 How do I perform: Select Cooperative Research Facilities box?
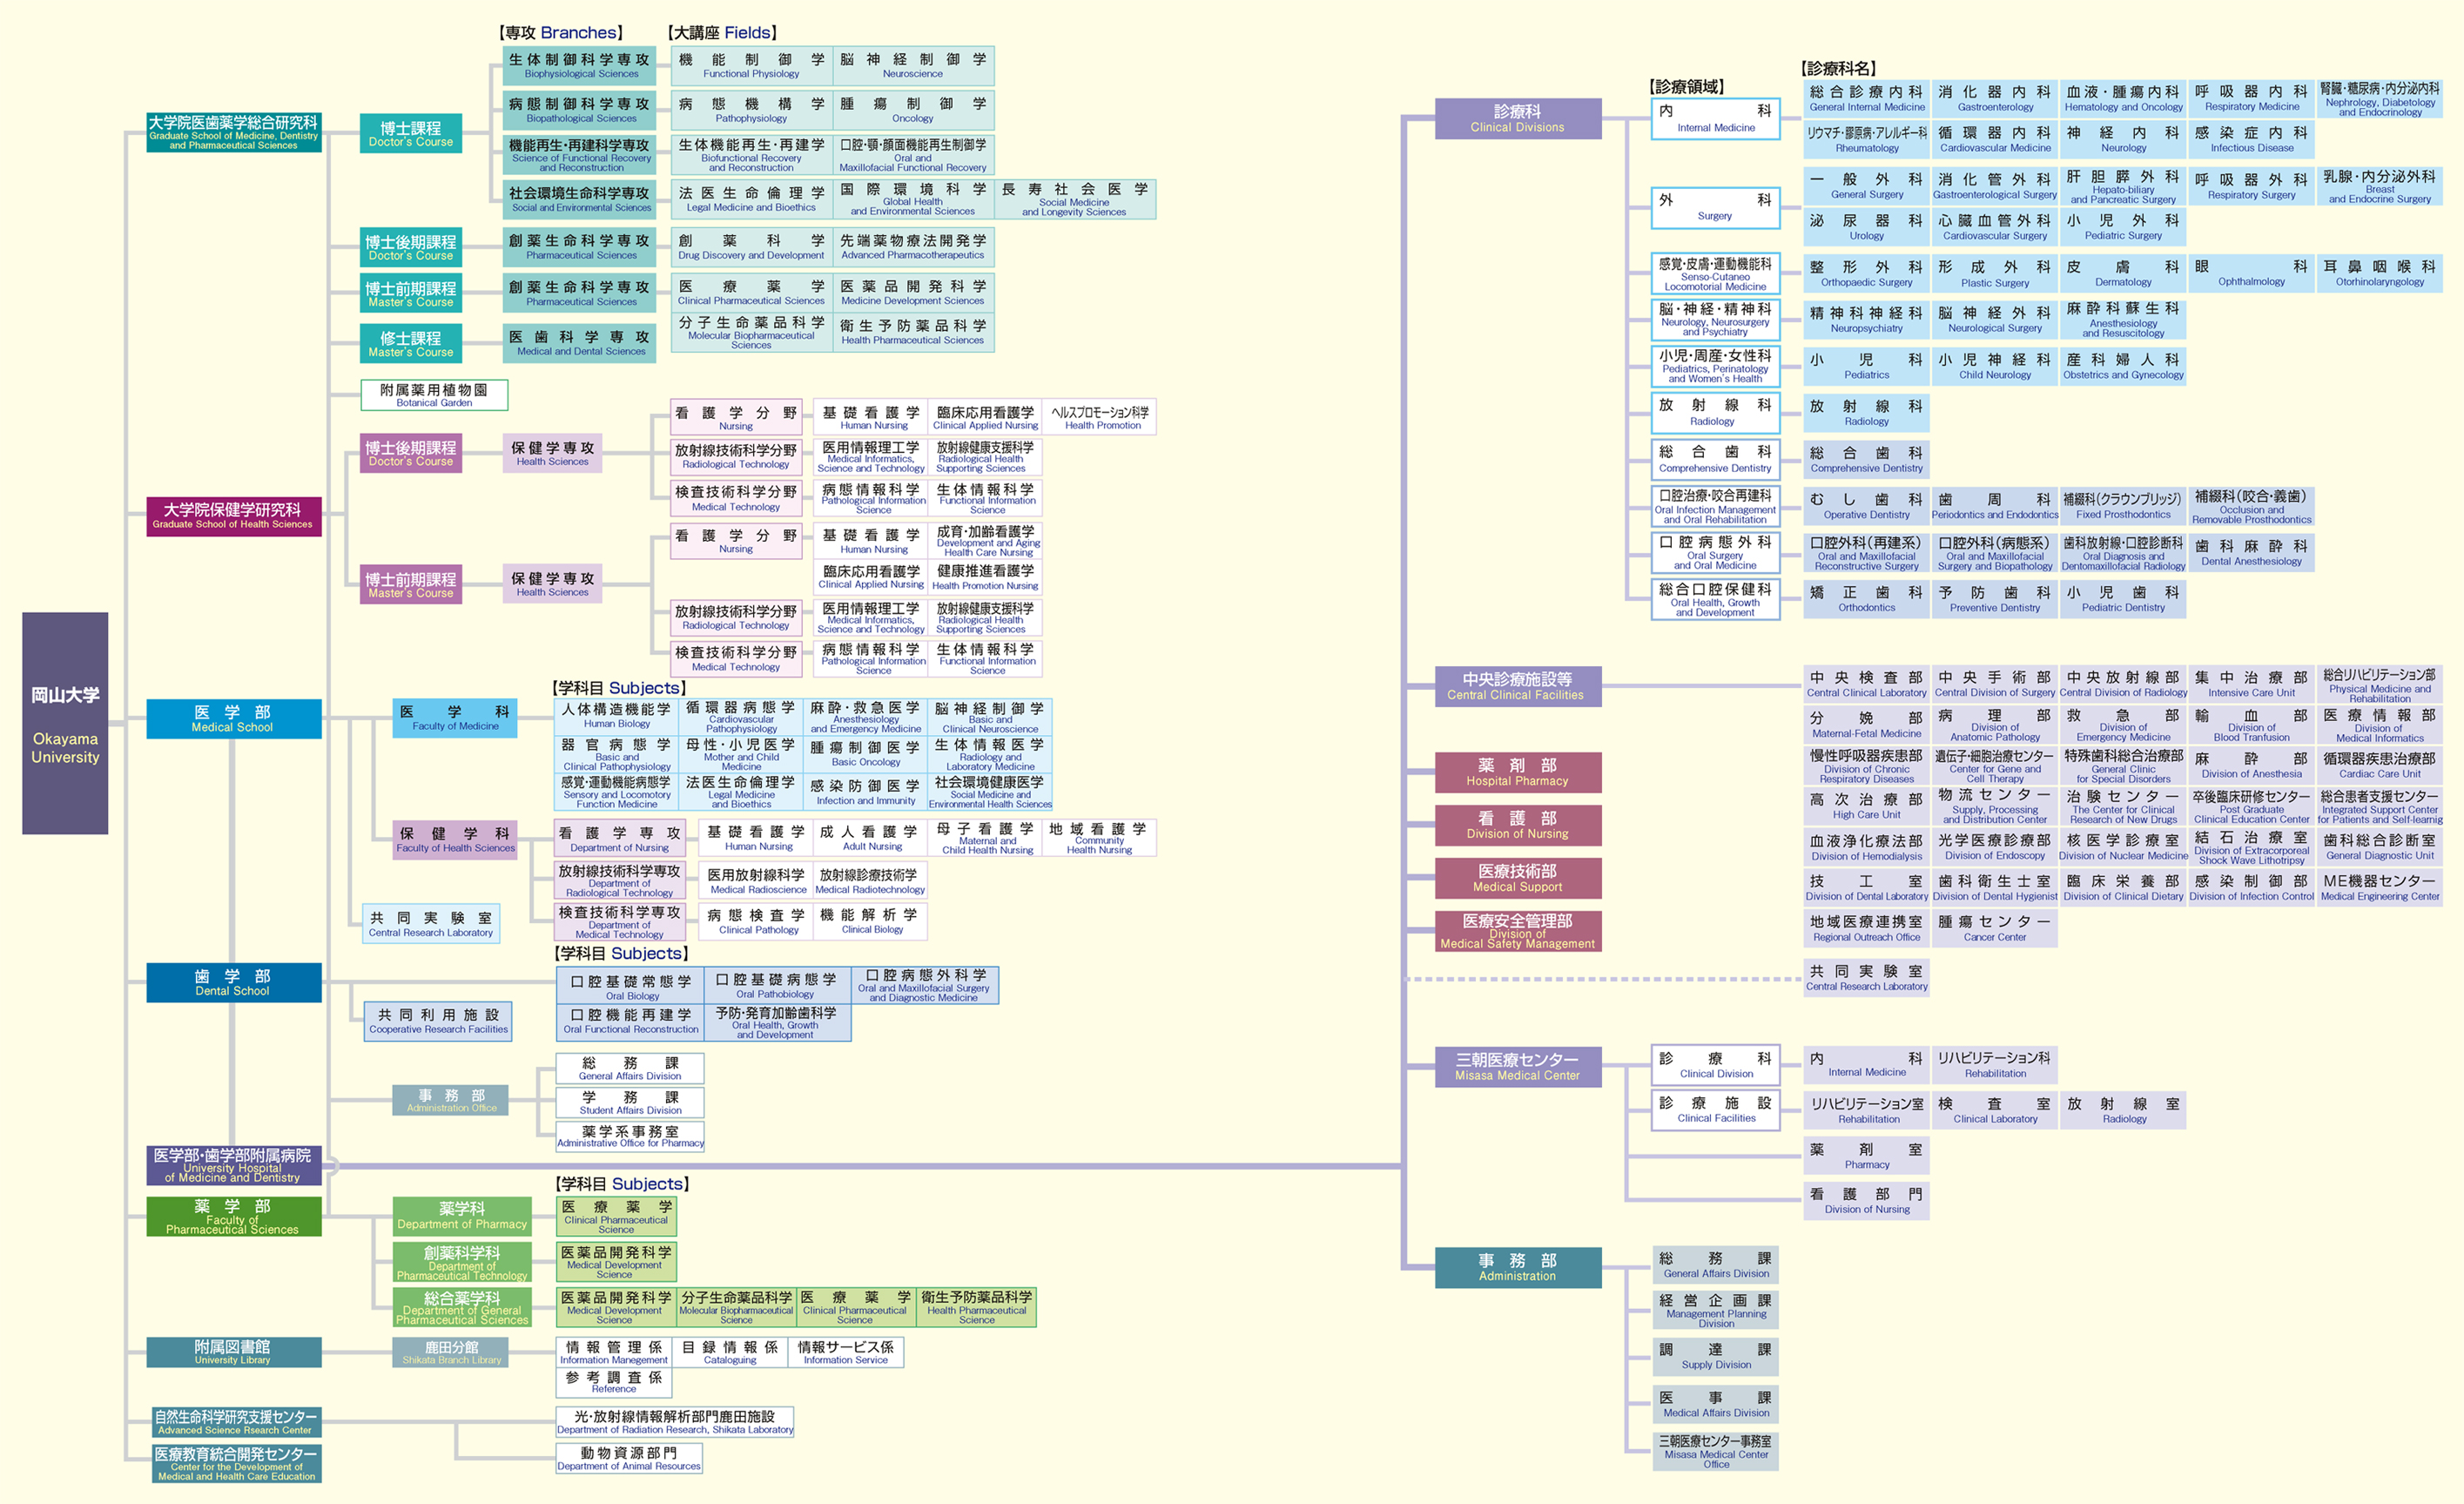[x=438, y=1021]
